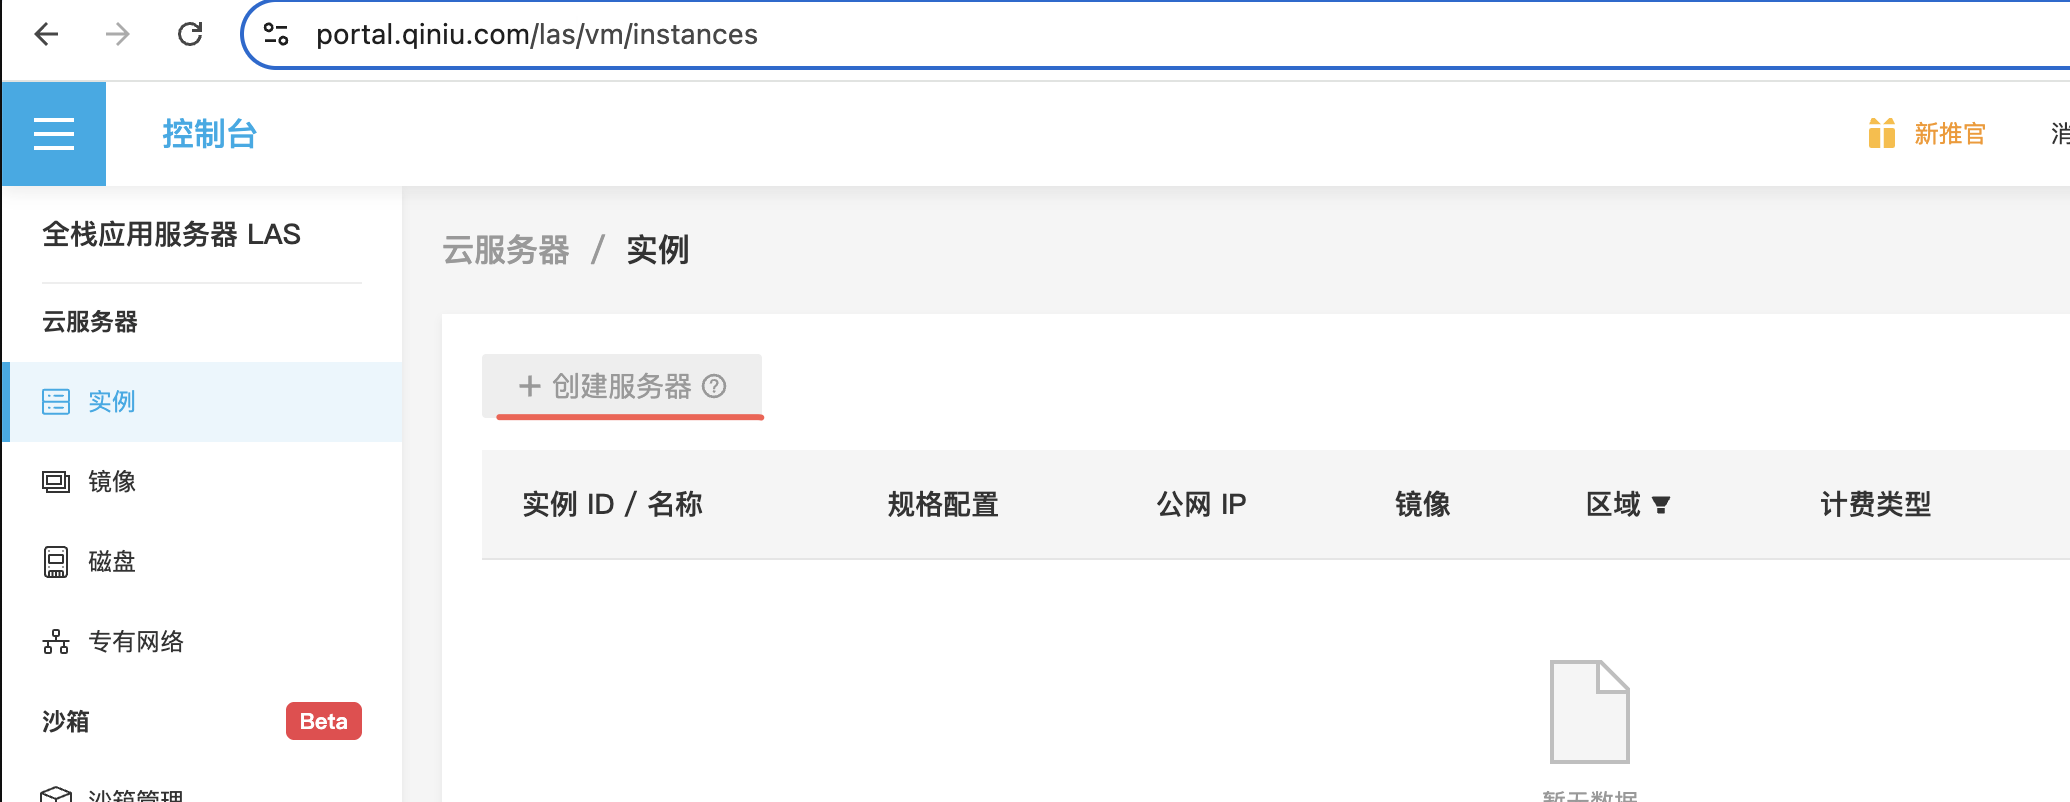Click the empty-data document icon

(x=1590, y=712)
